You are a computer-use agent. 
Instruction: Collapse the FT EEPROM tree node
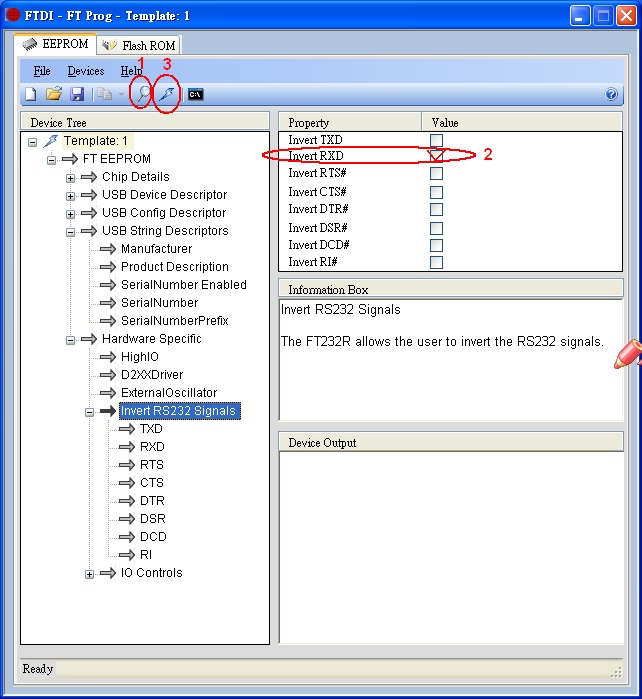click(x=51, y=160)
